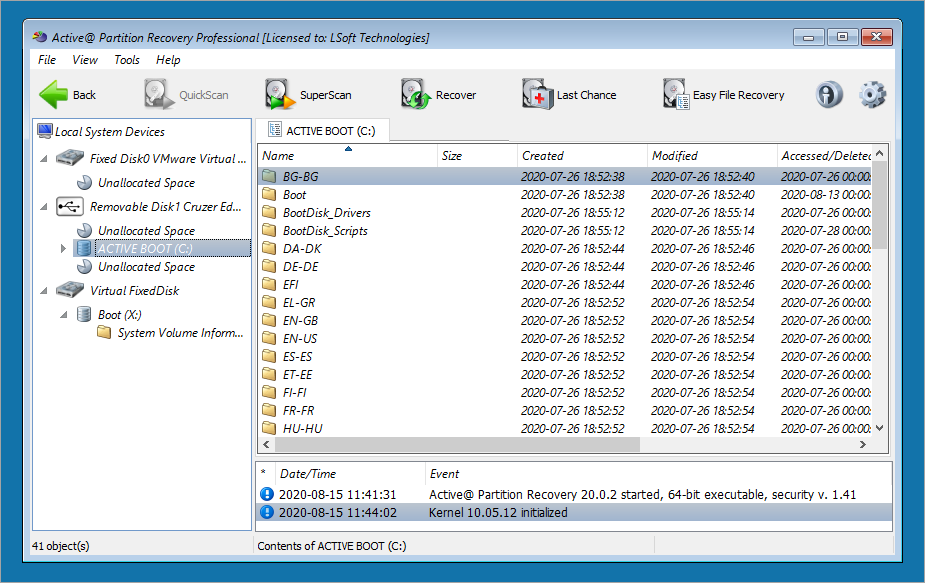Click info icon of the 11:41:31 log entry
Viewport: 925px width, 583px height.
click(267, 494)
